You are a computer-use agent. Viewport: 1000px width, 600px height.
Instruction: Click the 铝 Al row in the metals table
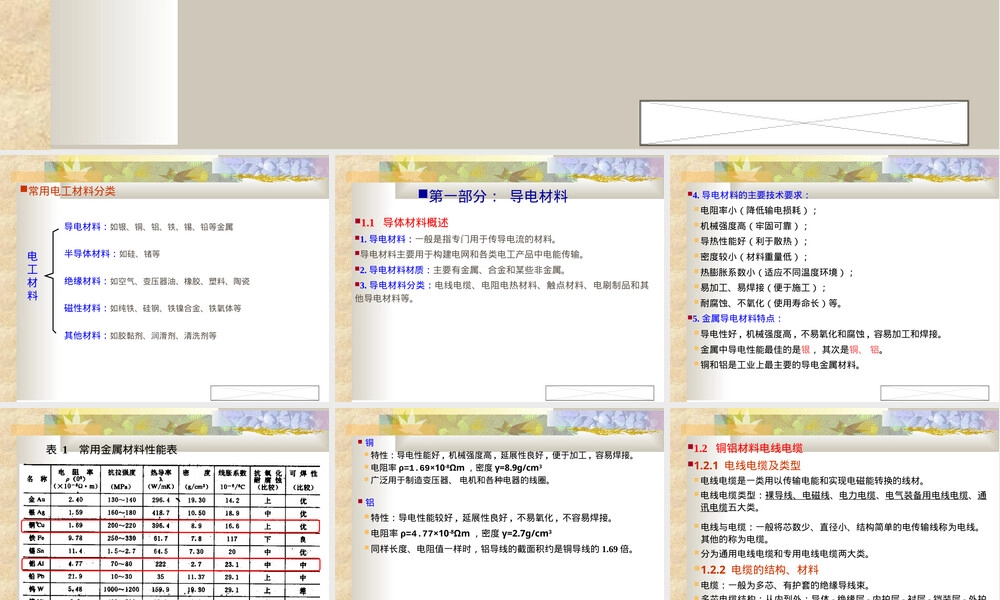[172, 564]
